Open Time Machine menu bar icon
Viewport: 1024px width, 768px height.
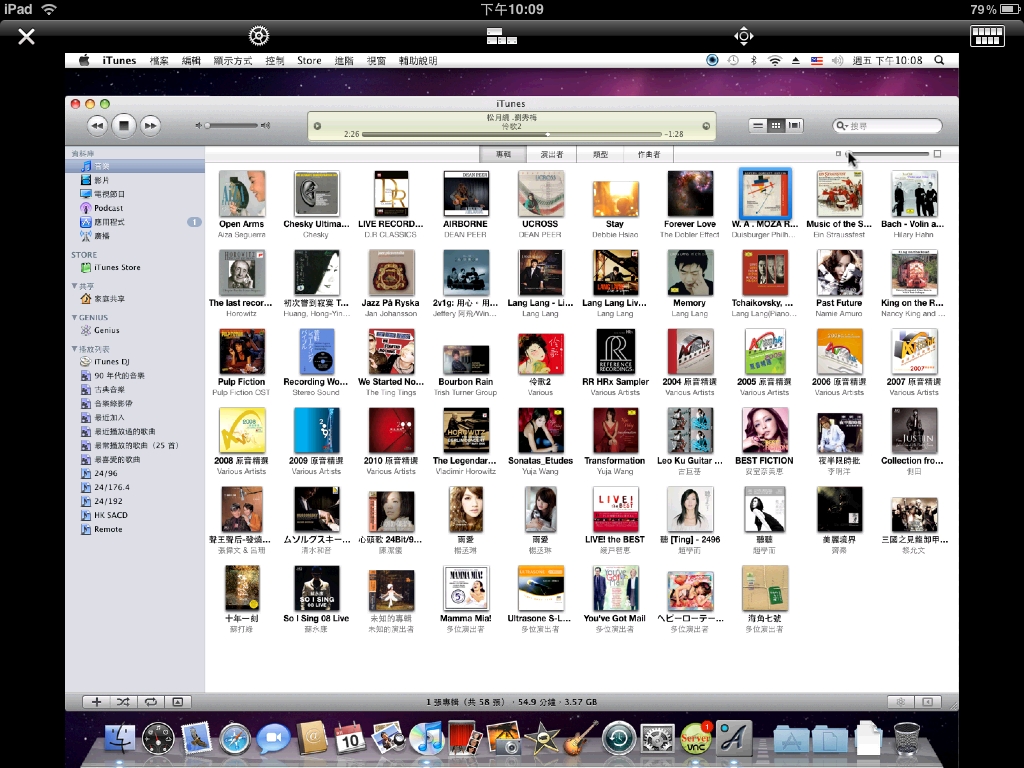coord(733,60)
